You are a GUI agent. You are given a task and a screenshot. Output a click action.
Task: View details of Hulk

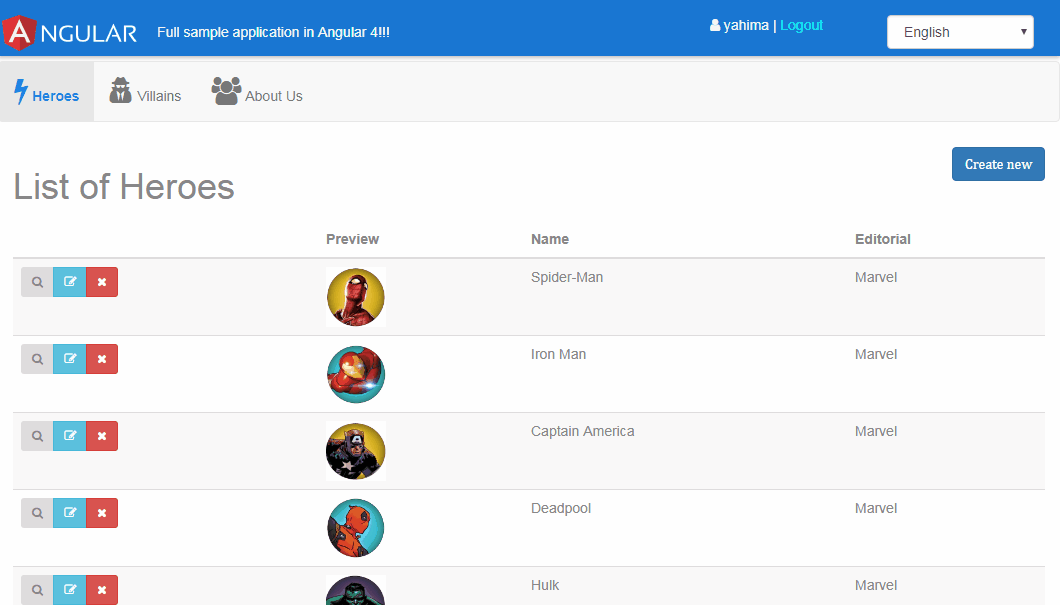pyautogui.click(x=37, y=590)
